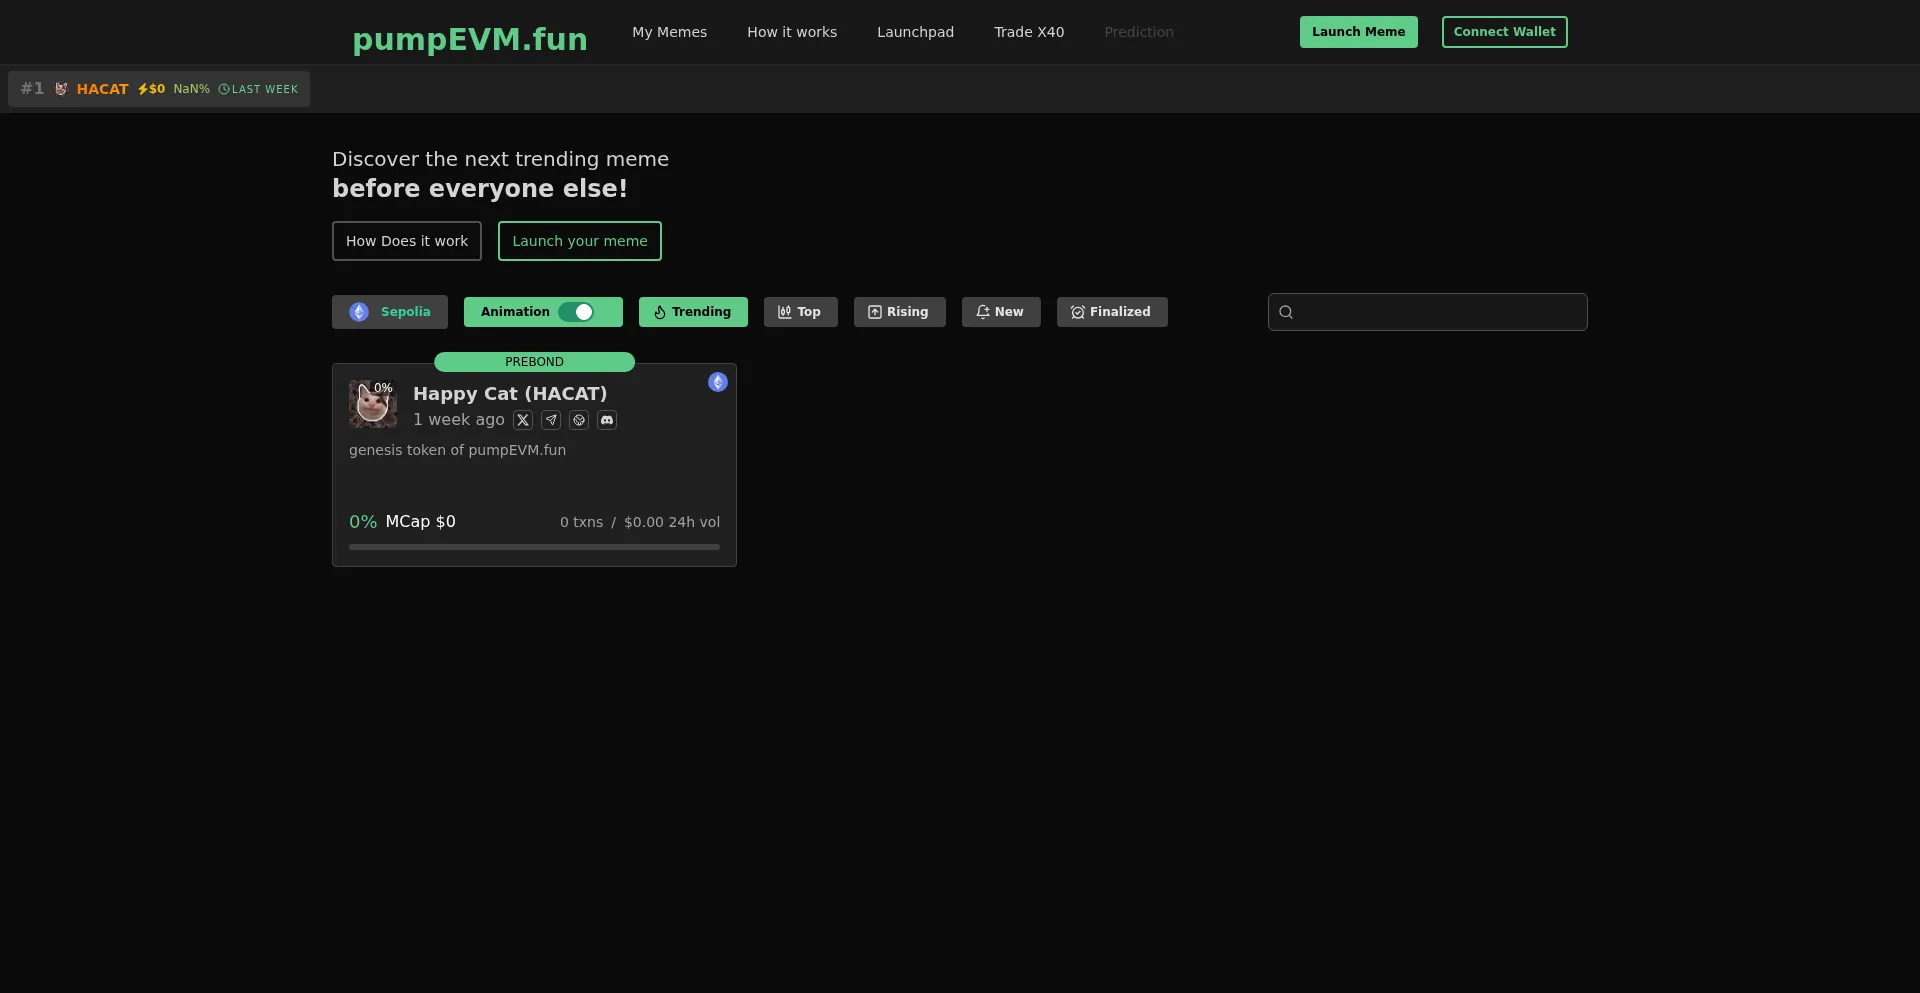Click the Happy Cat bonding progress bar

click(534, 547)
